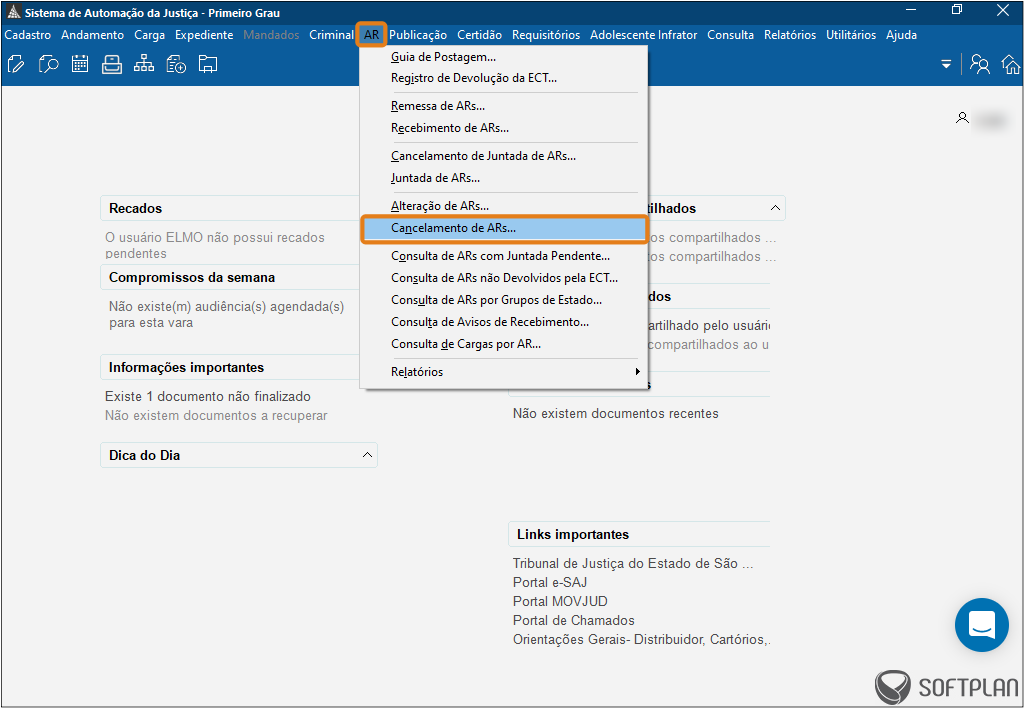Click Cancelamento de ARs menu entry
The height and width of the screenshot is (708, 1024).
click(x=504, y=228)
